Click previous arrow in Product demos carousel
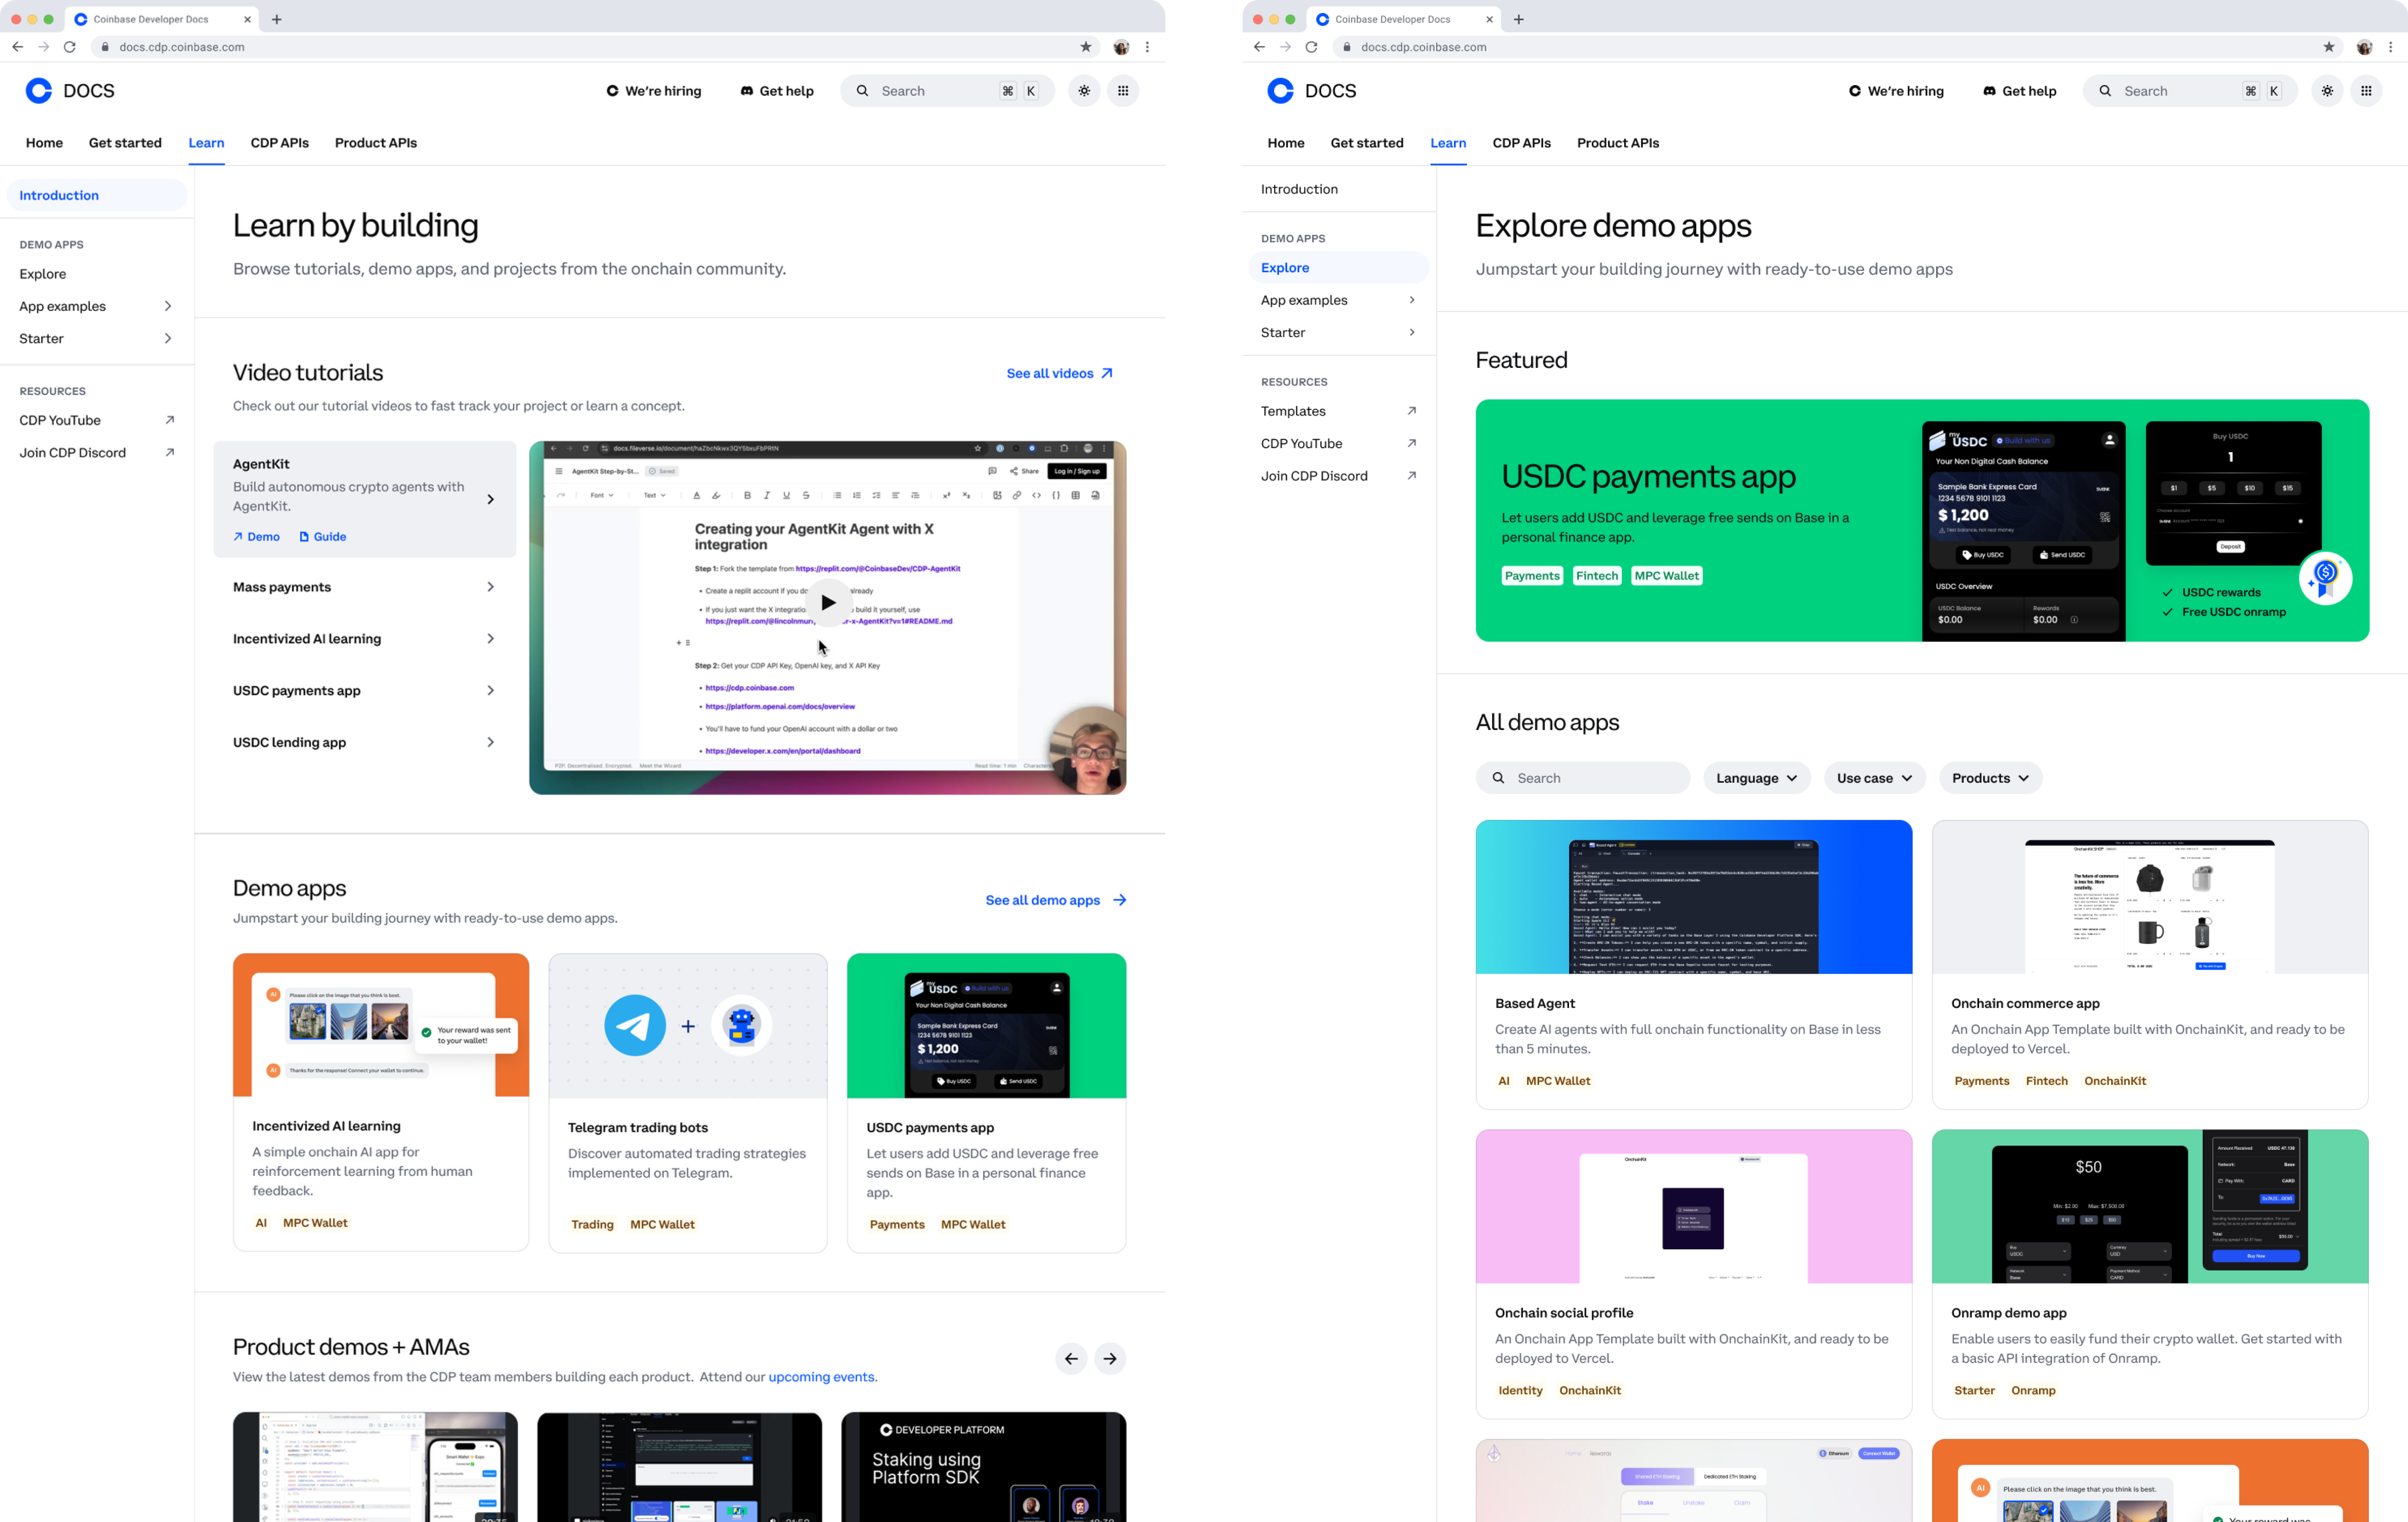 [1071, 1358]
